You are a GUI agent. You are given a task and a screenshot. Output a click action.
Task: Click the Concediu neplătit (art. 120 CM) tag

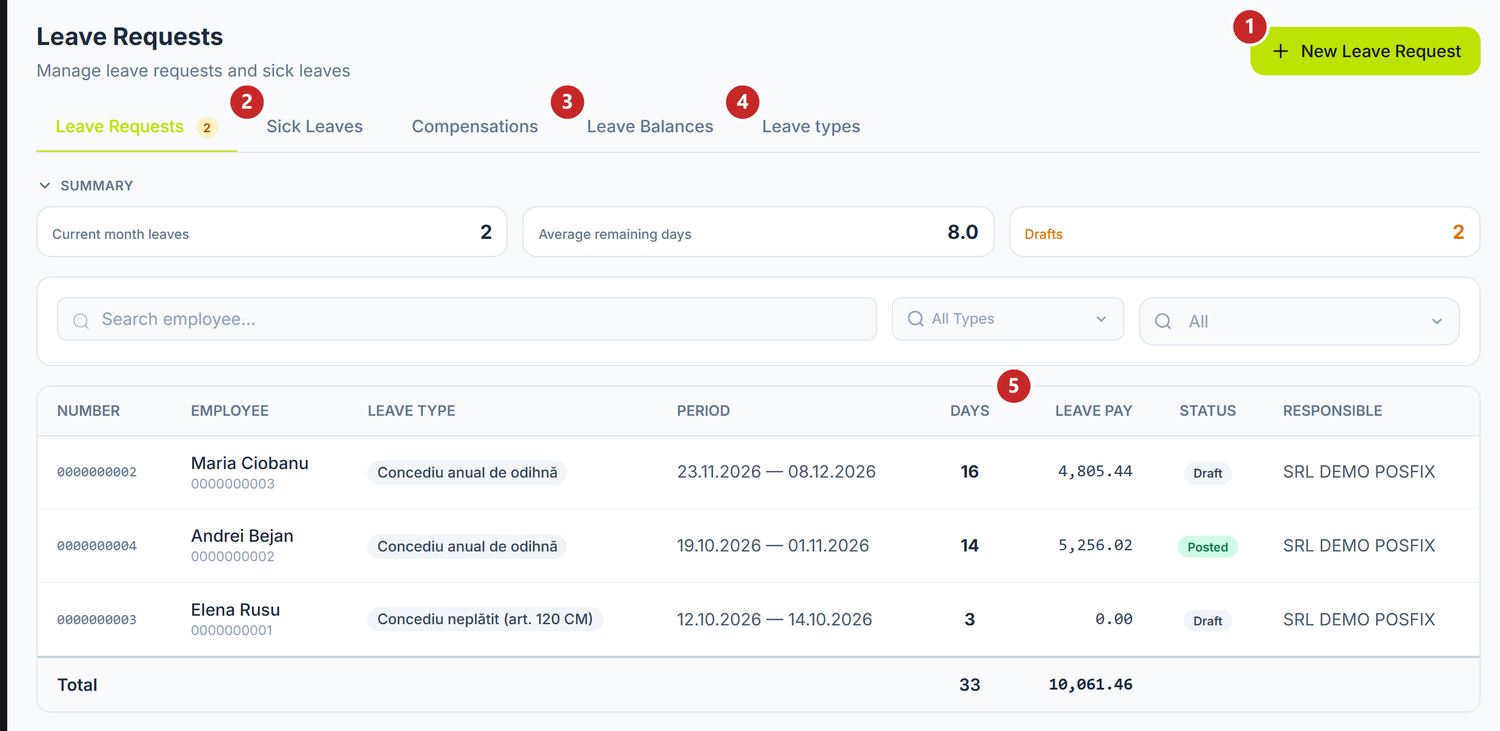coord(485,619)
